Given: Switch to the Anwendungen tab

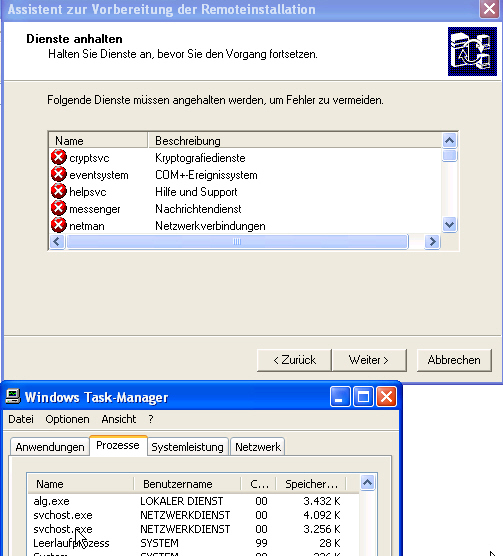Looking at the screenshot, I should coord(50,447).
